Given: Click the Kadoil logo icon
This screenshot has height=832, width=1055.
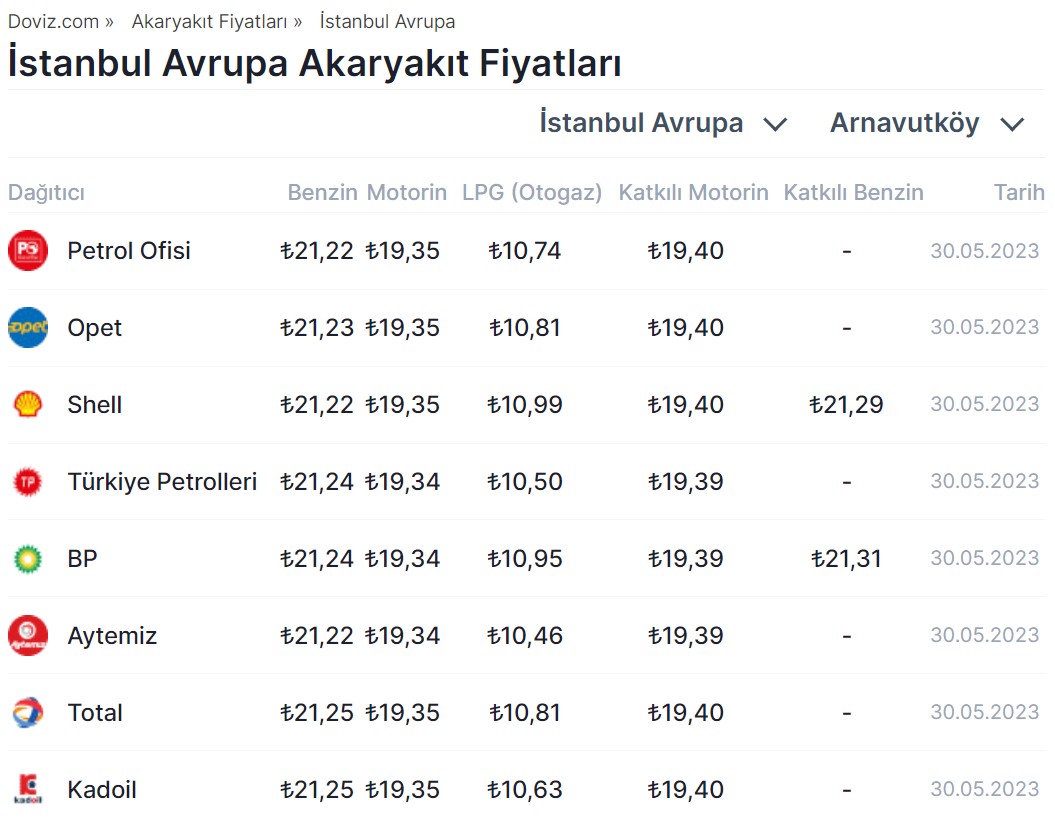Looking at the screenshot, I should click(28, 790).
